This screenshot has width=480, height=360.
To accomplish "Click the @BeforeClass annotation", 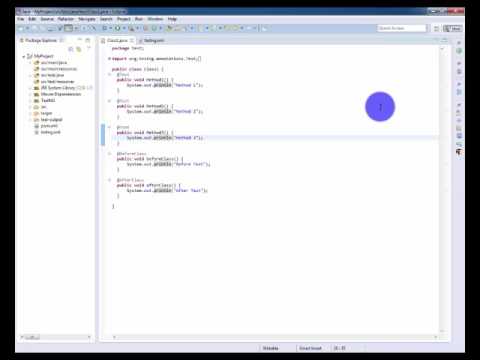I will 131,154.
